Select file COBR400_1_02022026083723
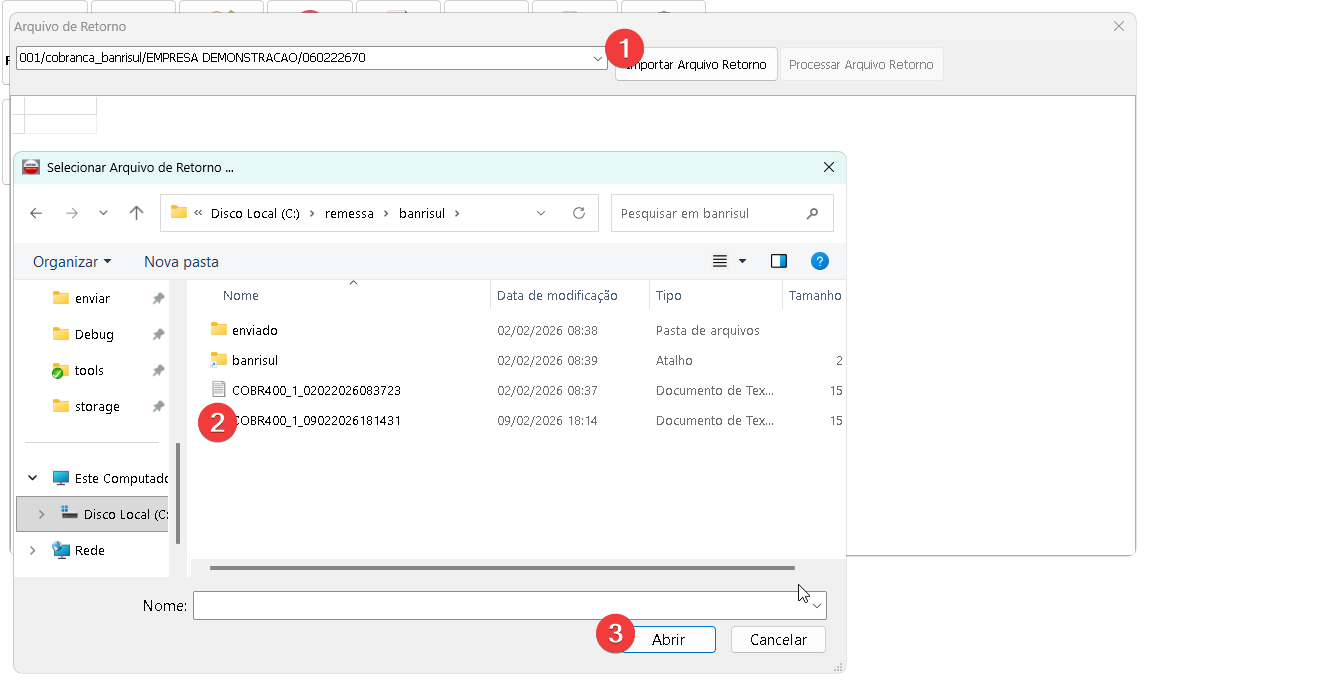The width and height of the screenshot is (1332, 693). point(316,390)
